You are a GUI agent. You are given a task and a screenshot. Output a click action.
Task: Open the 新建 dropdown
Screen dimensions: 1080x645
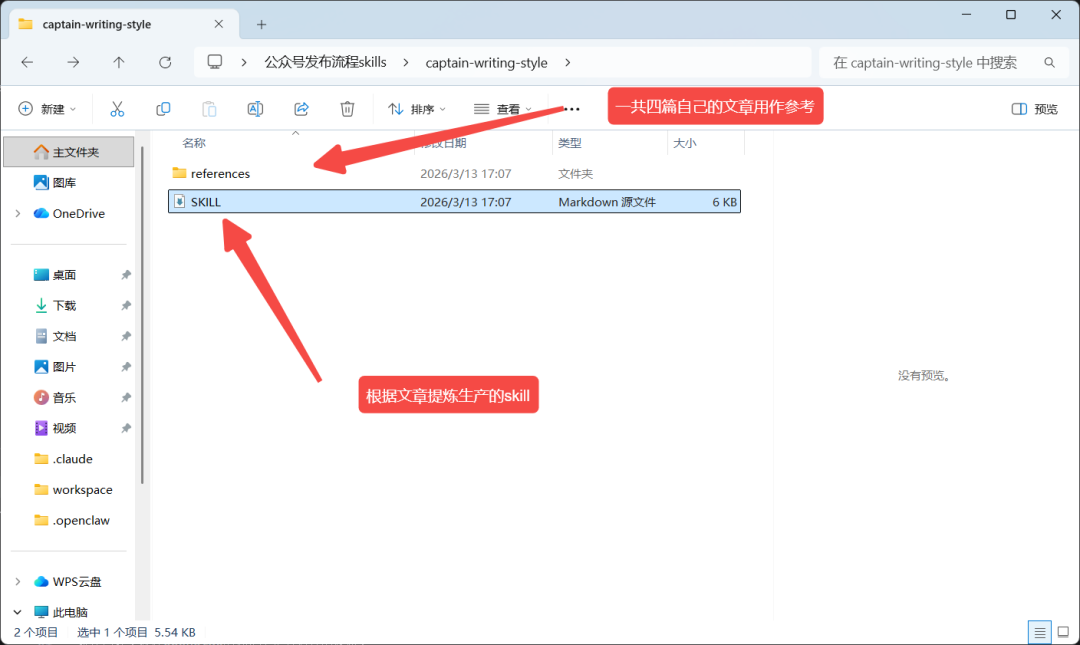[47, 109]
